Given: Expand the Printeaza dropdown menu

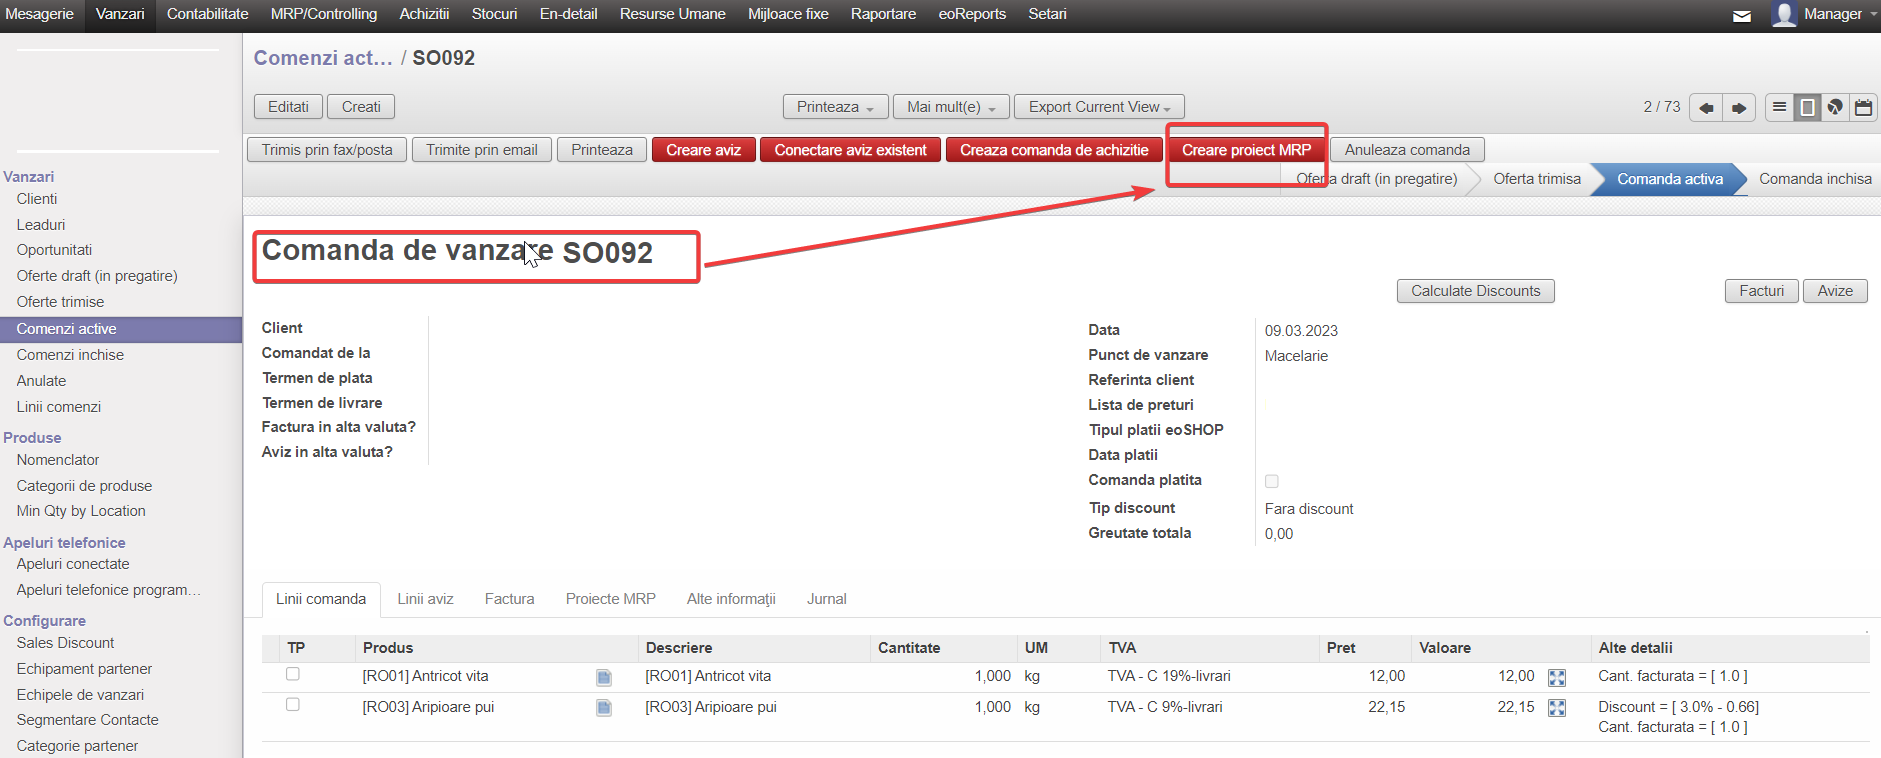Looking at the screenshot, I should (x=835, y=107).
